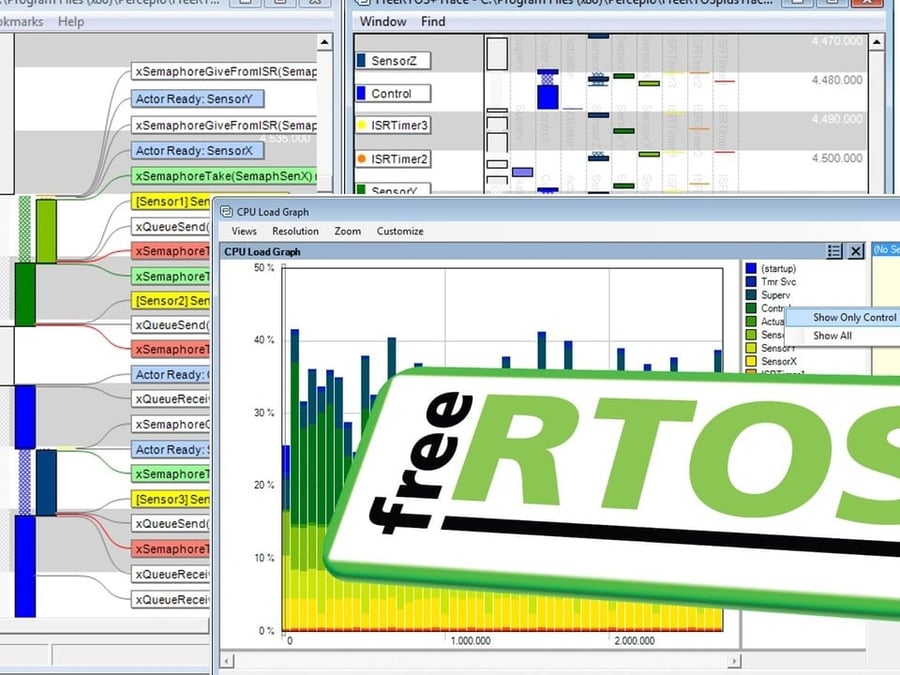Click (startup) legend color swatch
Image resolution: width=900 pixels, height=675 pixels.
pos(751,269)
